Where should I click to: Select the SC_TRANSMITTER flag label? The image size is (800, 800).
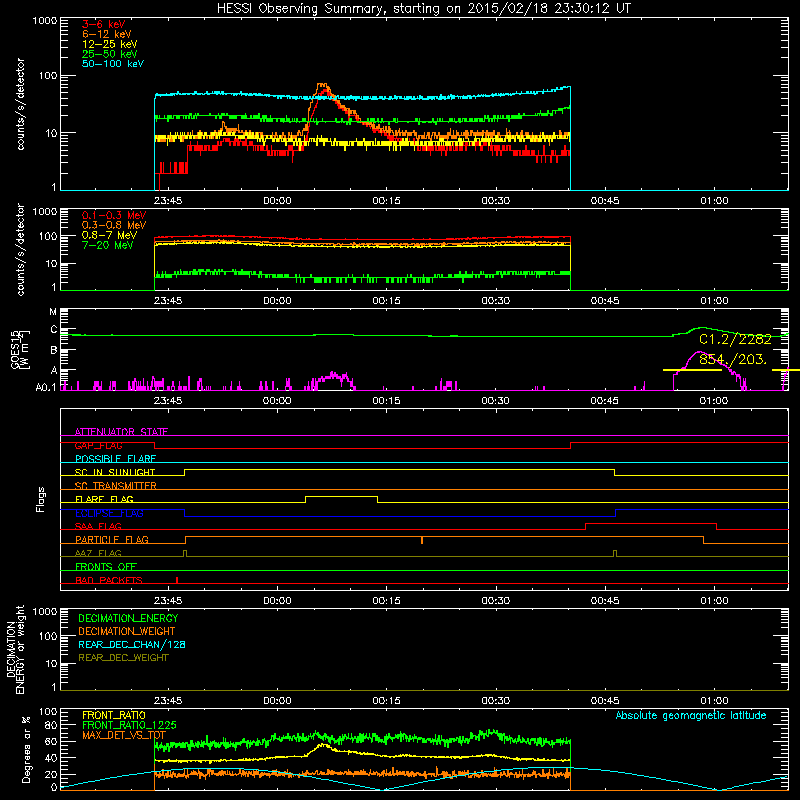coord(116,486)
